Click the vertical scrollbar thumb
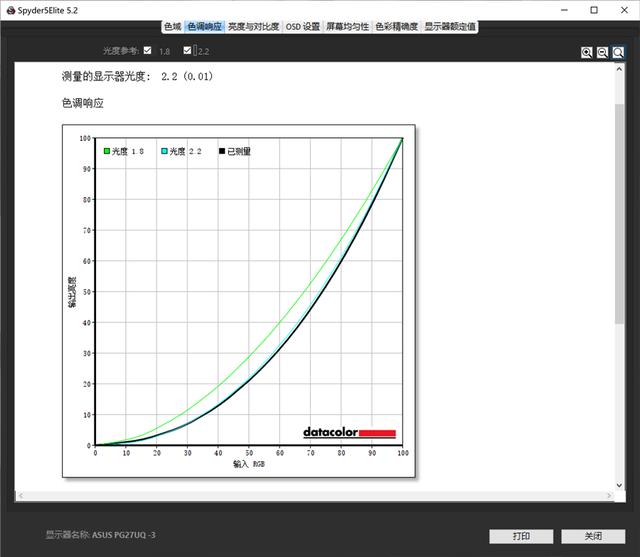Image resolution: width=640 pixels, height=557 pixels. coord(619,214)
